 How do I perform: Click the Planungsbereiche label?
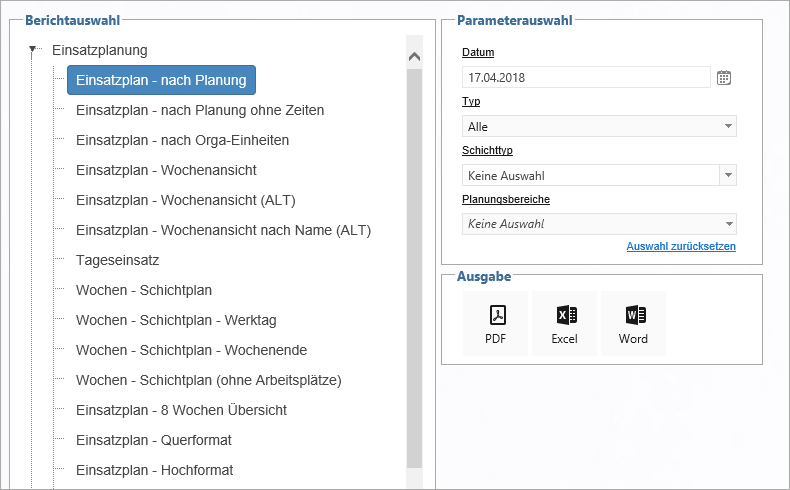click(x=506, y=199)
